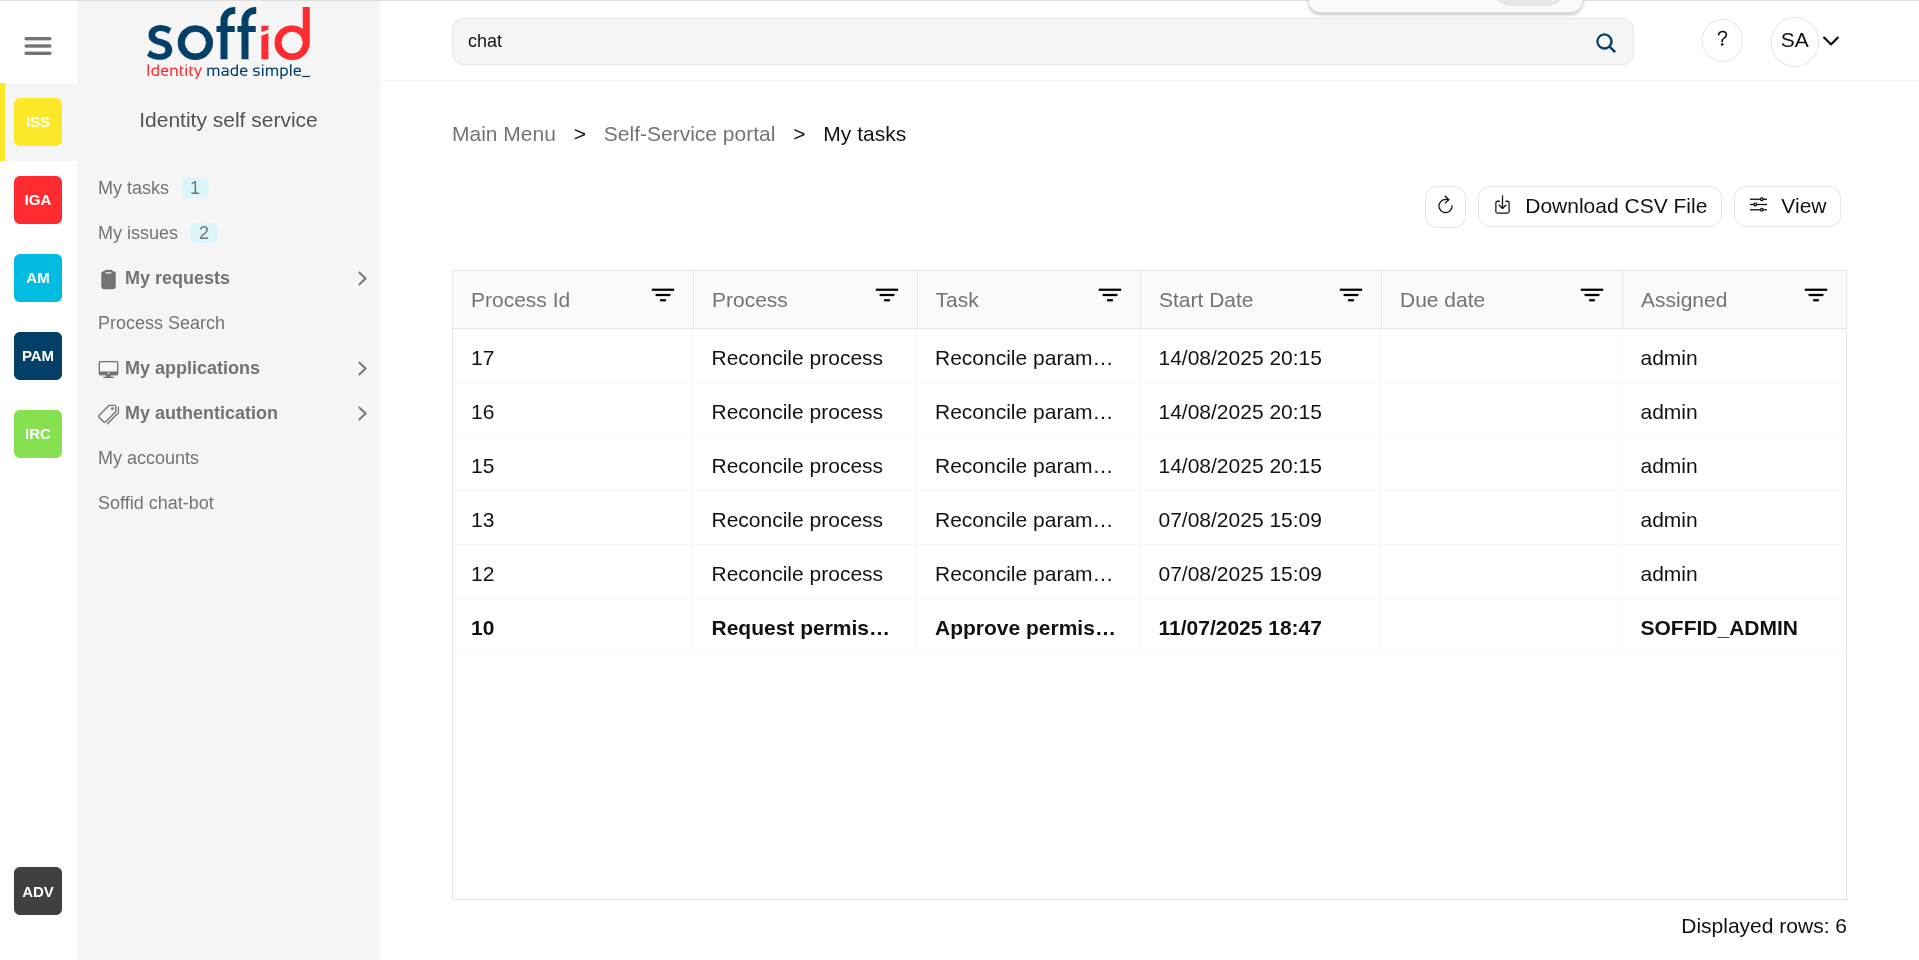The width and height of the screenshot is (1919, 960).
Task: Open the SA user account dropdown
Action: tap(1809, 41)
